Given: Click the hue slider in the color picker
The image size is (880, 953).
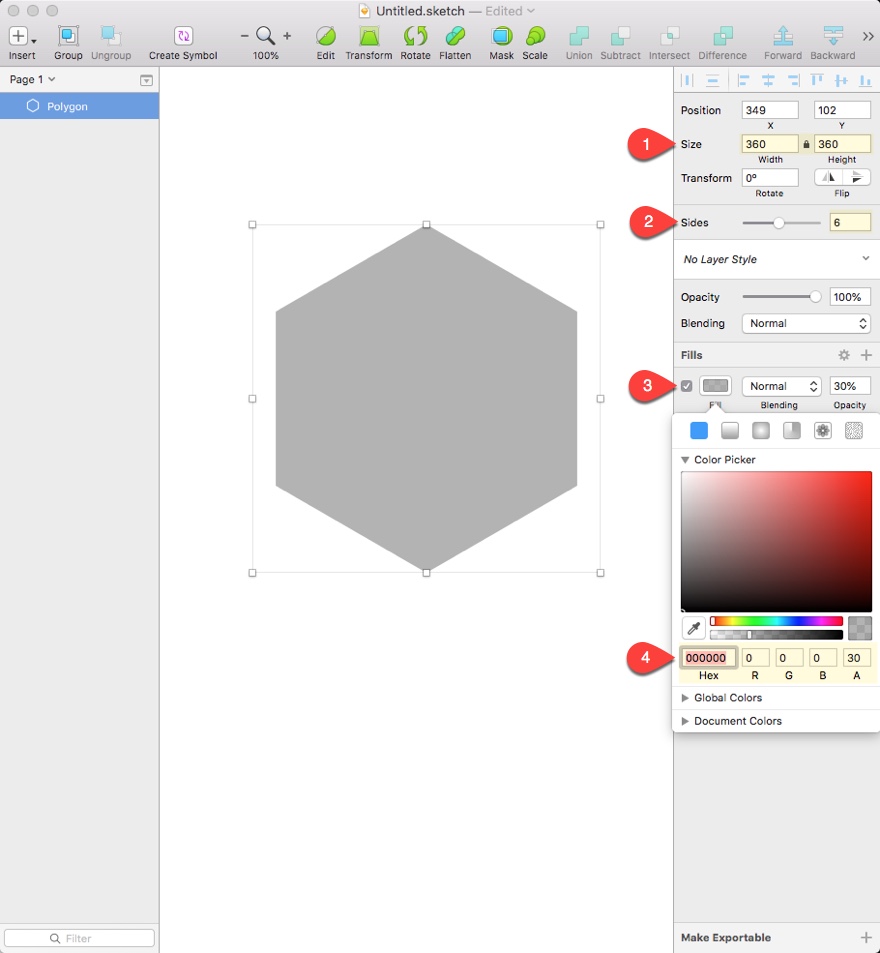Looking at the screenshot, I should (775, 621).
